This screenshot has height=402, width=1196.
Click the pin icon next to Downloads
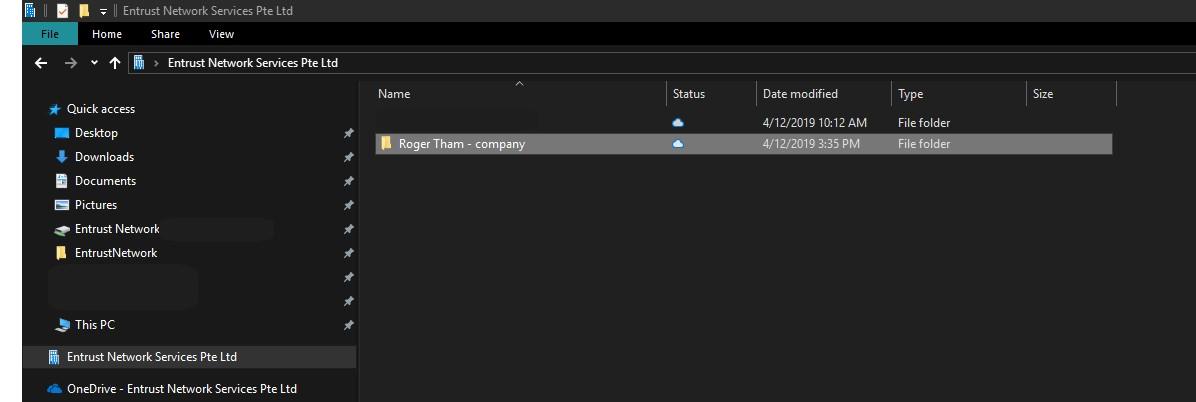click(349, 157)
